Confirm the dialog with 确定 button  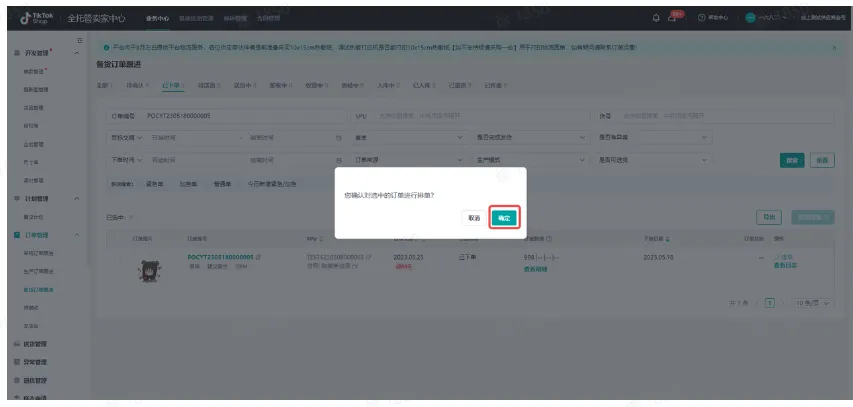click(504, 218)
